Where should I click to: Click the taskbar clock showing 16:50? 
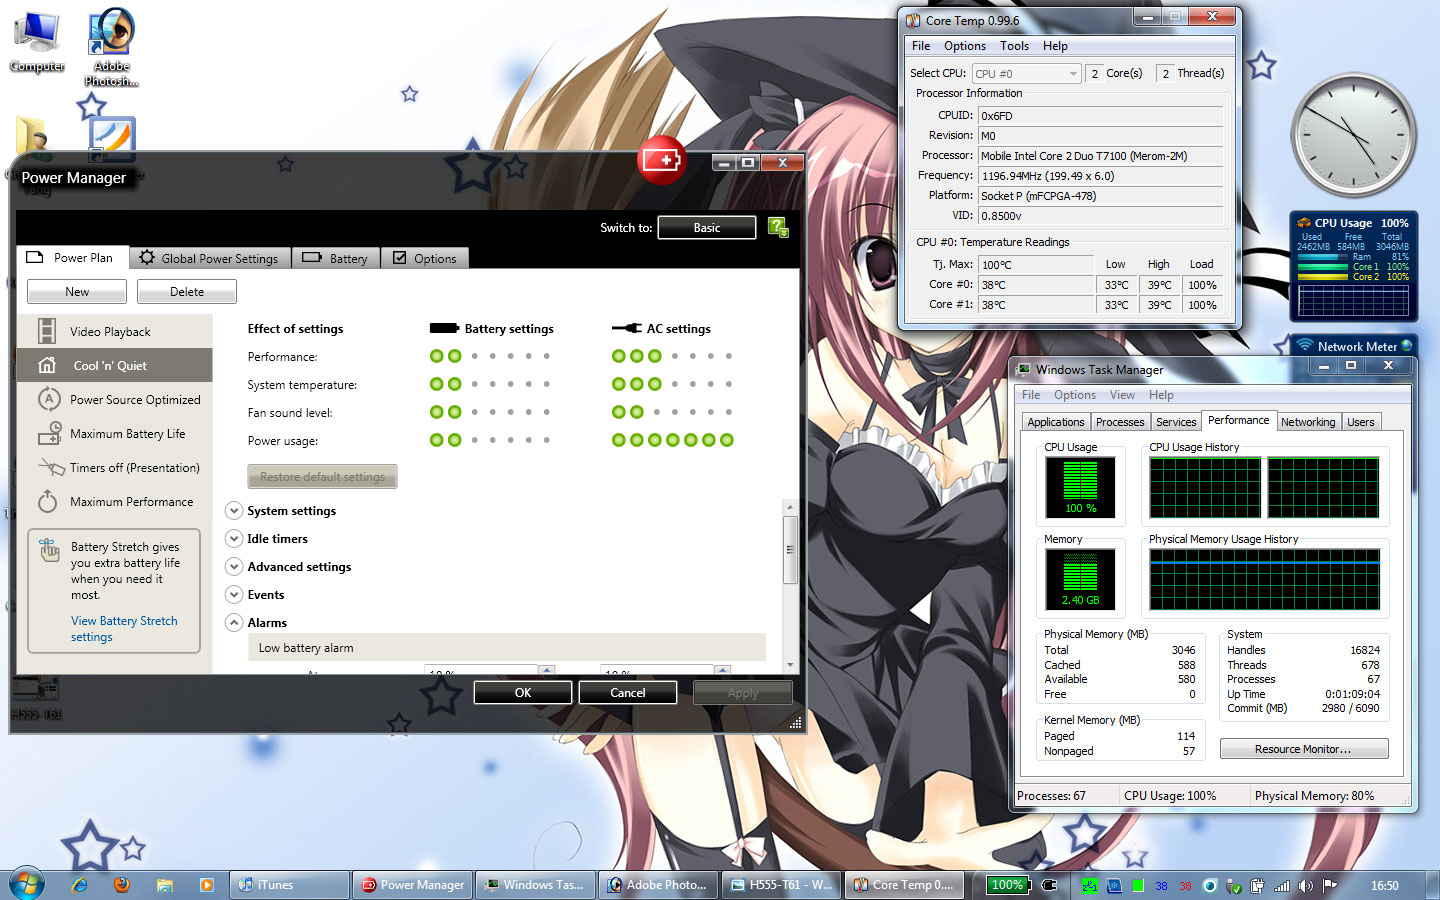(x=1384, y=886)
